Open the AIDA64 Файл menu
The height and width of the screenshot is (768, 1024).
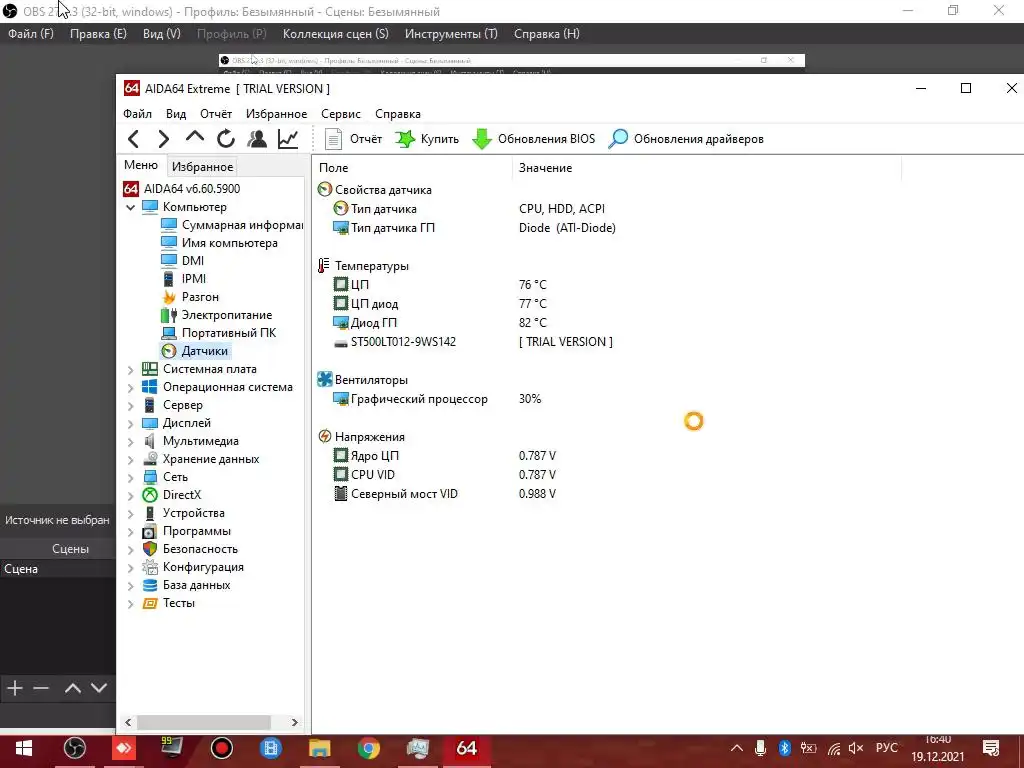(137, 114)
